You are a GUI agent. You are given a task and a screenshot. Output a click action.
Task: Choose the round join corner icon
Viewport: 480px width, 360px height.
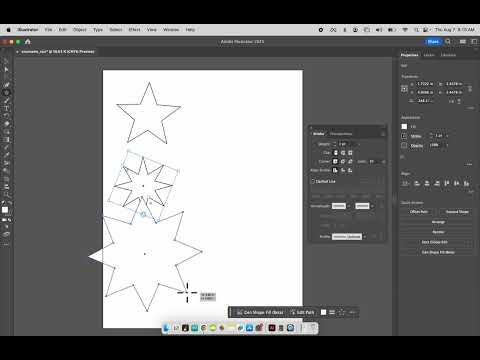click(343, 161)
